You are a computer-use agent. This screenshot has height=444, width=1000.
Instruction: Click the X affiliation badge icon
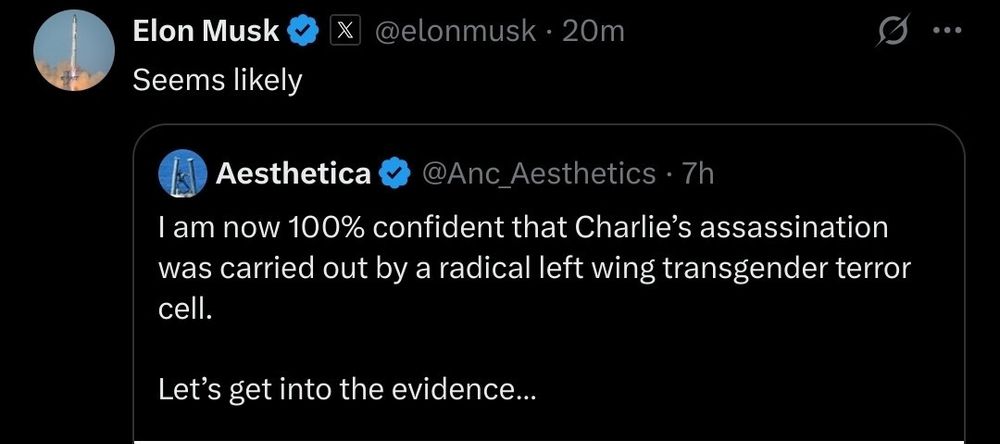(346, 32)
